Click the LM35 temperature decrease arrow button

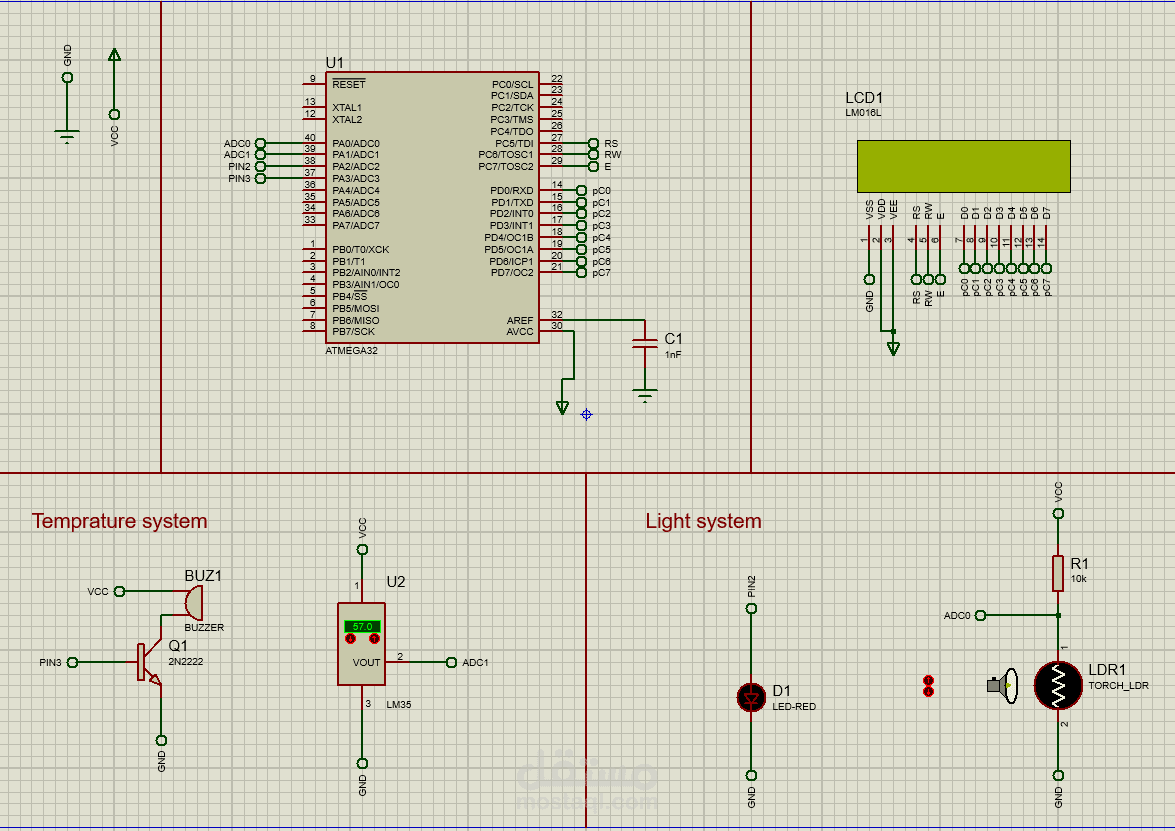(350, 638)
